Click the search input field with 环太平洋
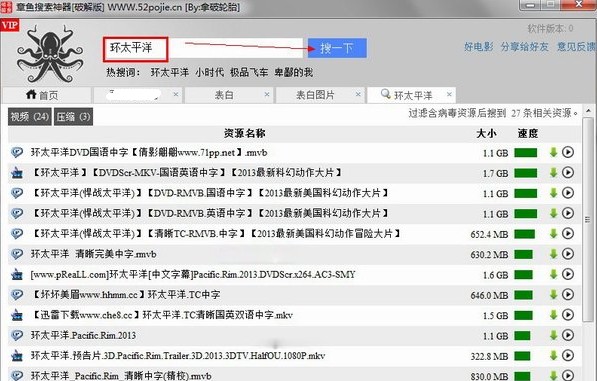 (203, 48)
